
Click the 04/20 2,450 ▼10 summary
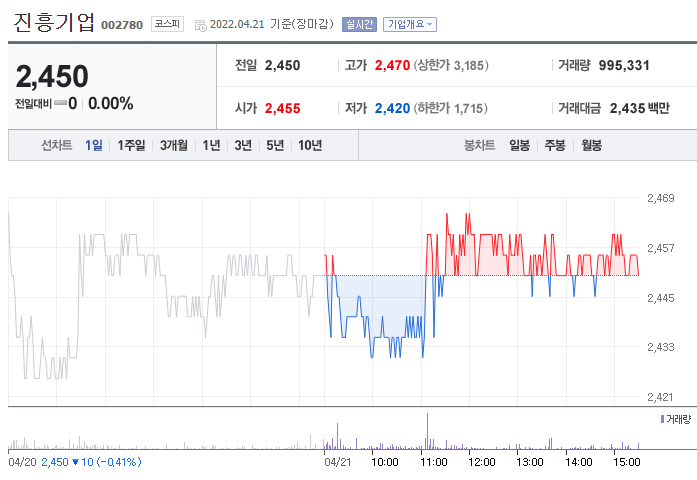75,462
